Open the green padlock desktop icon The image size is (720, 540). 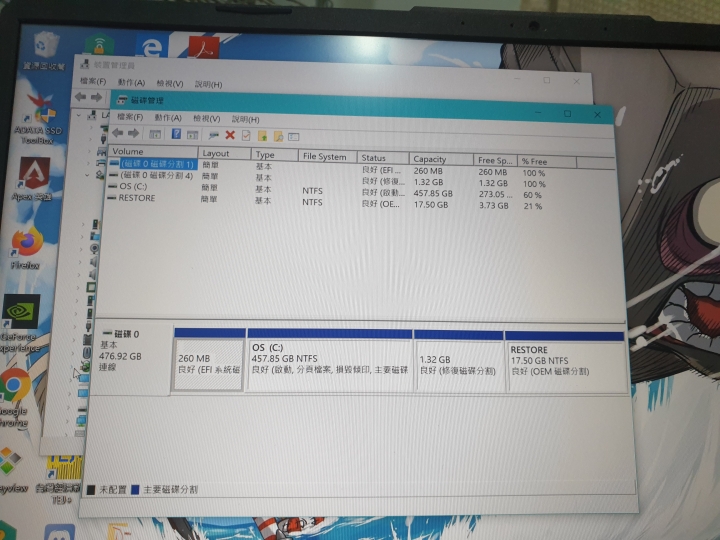(99, 45)
